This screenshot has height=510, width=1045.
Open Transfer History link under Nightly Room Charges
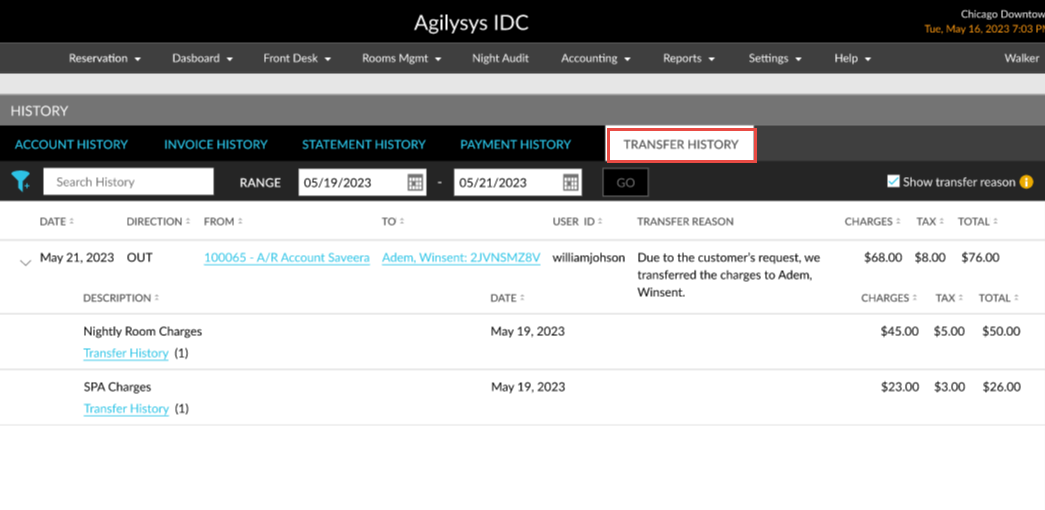click(126, 353)
